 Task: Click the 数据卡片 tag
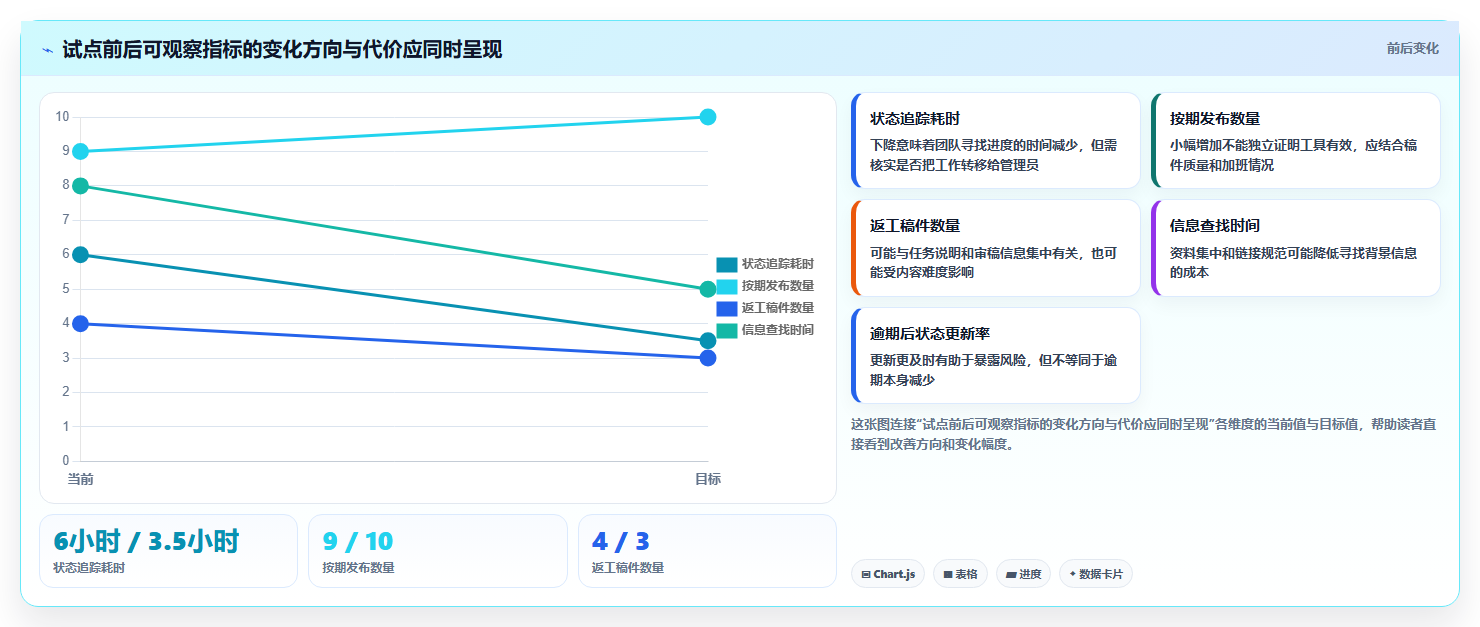1096,574
